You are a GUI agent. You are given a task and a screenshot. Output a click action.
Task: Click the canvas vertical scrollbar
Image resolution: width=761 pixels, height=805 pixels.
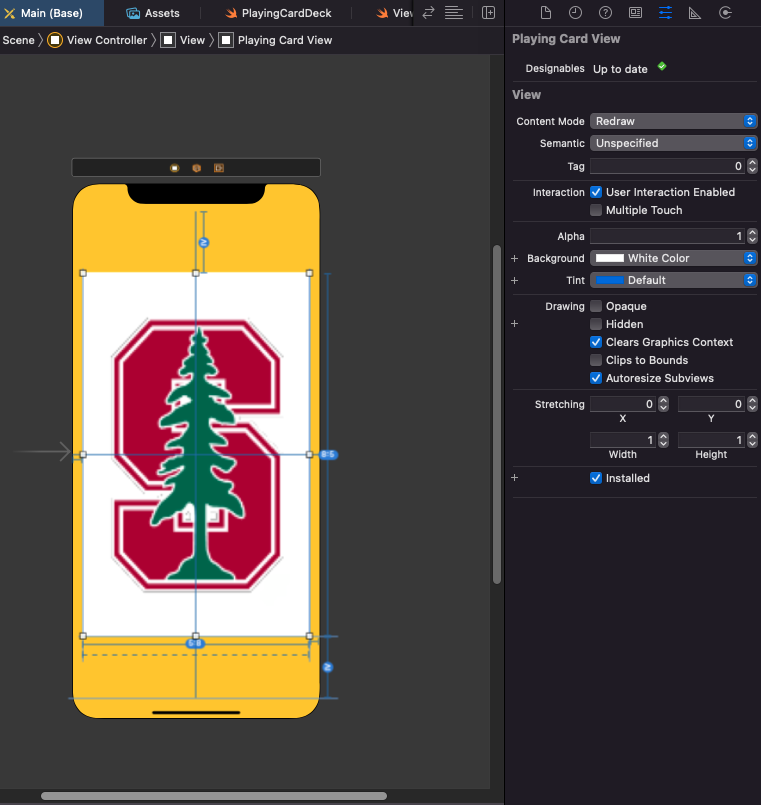pos(497,414)
